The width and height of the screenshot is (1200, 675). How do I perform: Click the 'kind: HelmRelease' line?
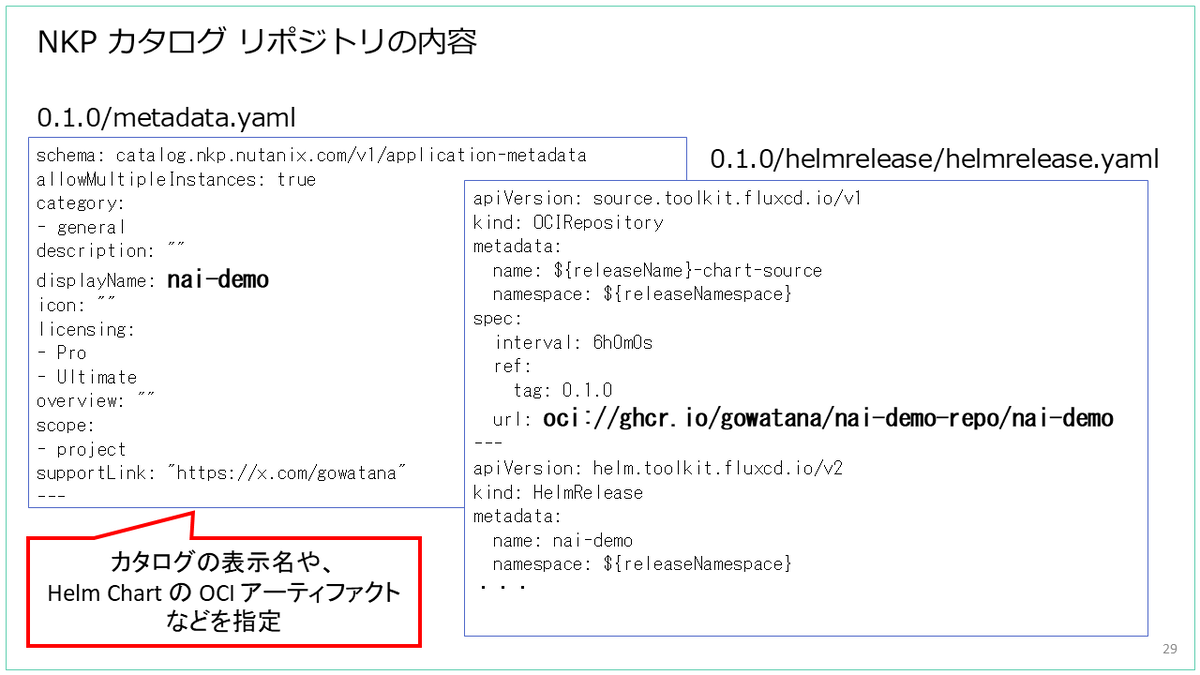(558, 492)
